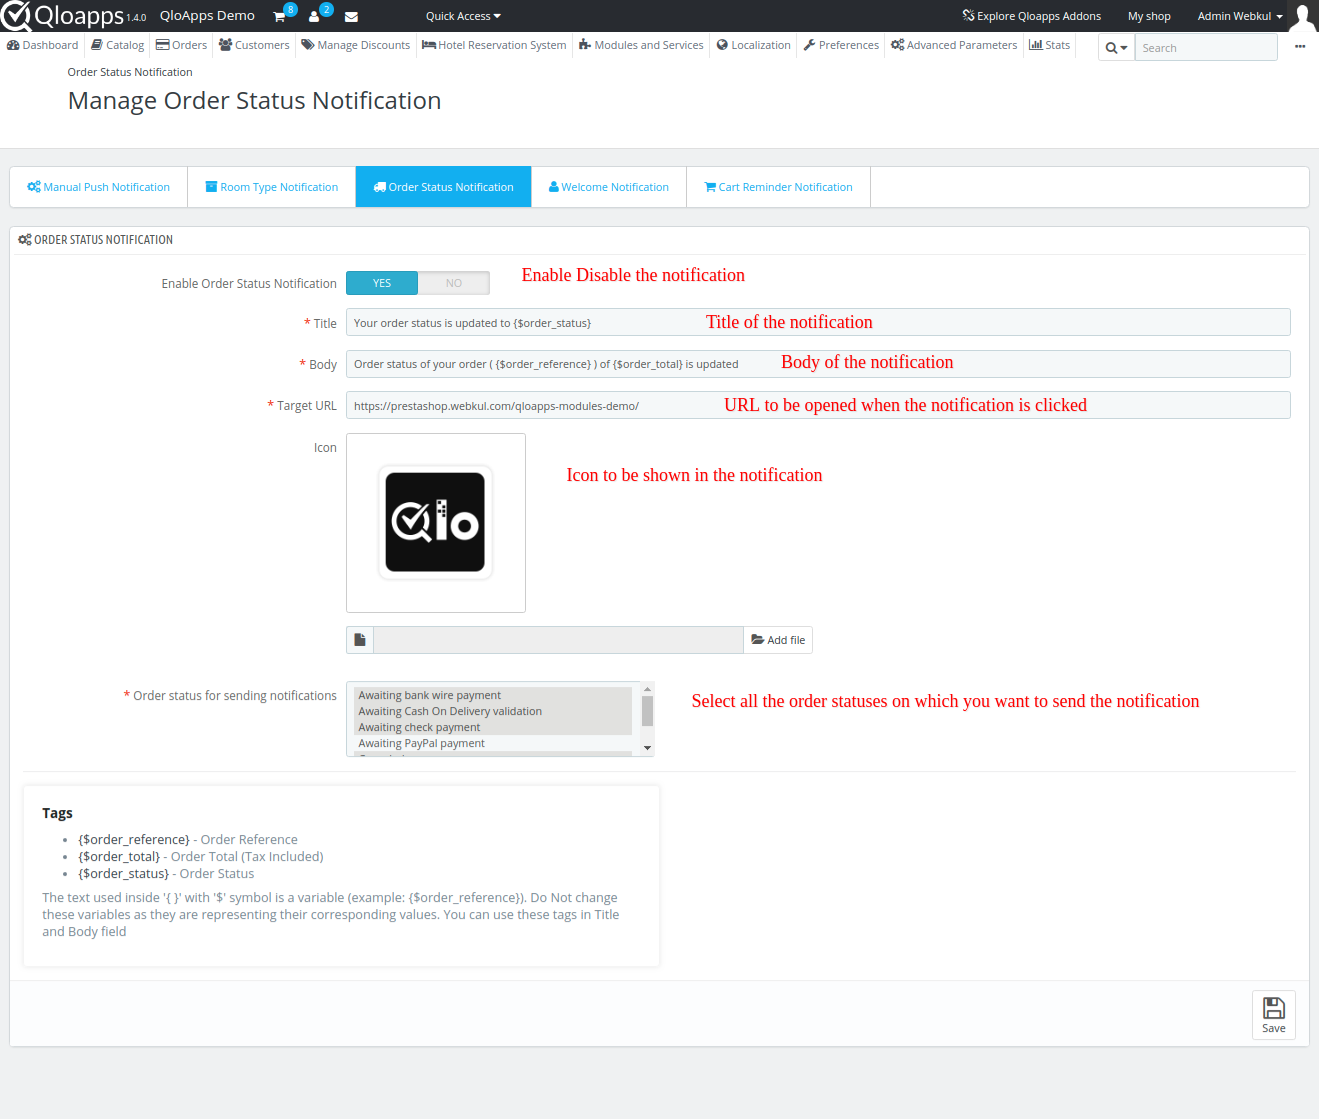
Task: Open the Customers menu
Action: click(x=254, y=45)
